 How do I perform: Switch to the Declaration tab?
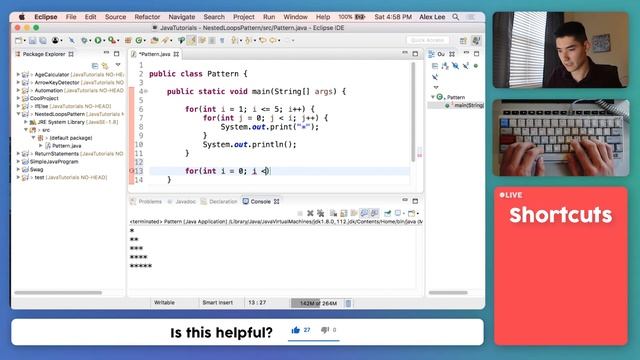[219, 202]
